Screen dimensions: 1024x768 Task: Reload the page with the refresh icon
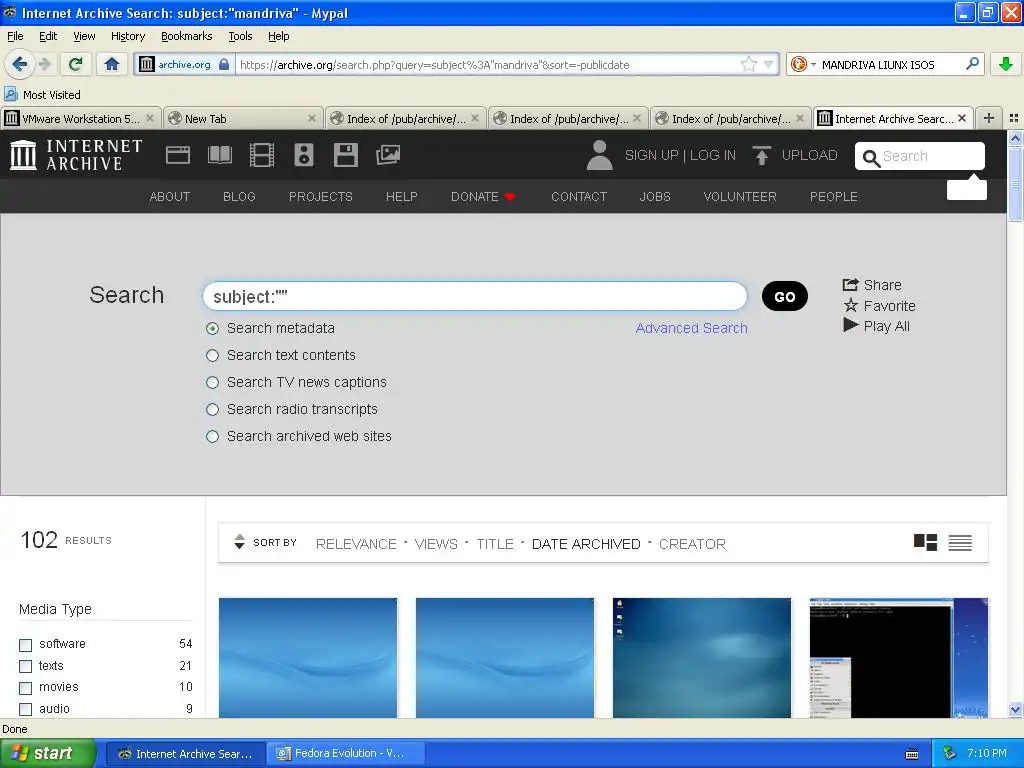[x=76, y=64]
